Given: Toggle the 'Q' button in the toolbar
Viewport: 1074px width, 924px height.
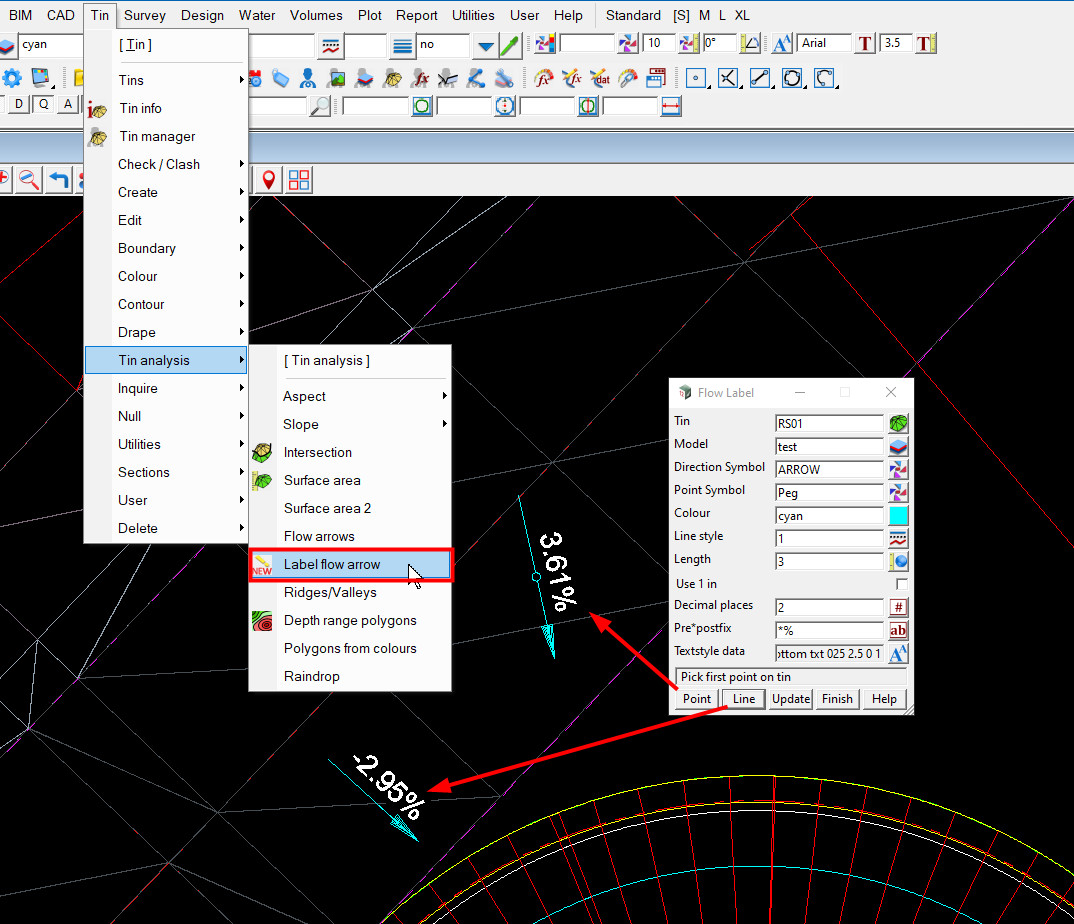Looking at the screenshot, I should (44, 105).
